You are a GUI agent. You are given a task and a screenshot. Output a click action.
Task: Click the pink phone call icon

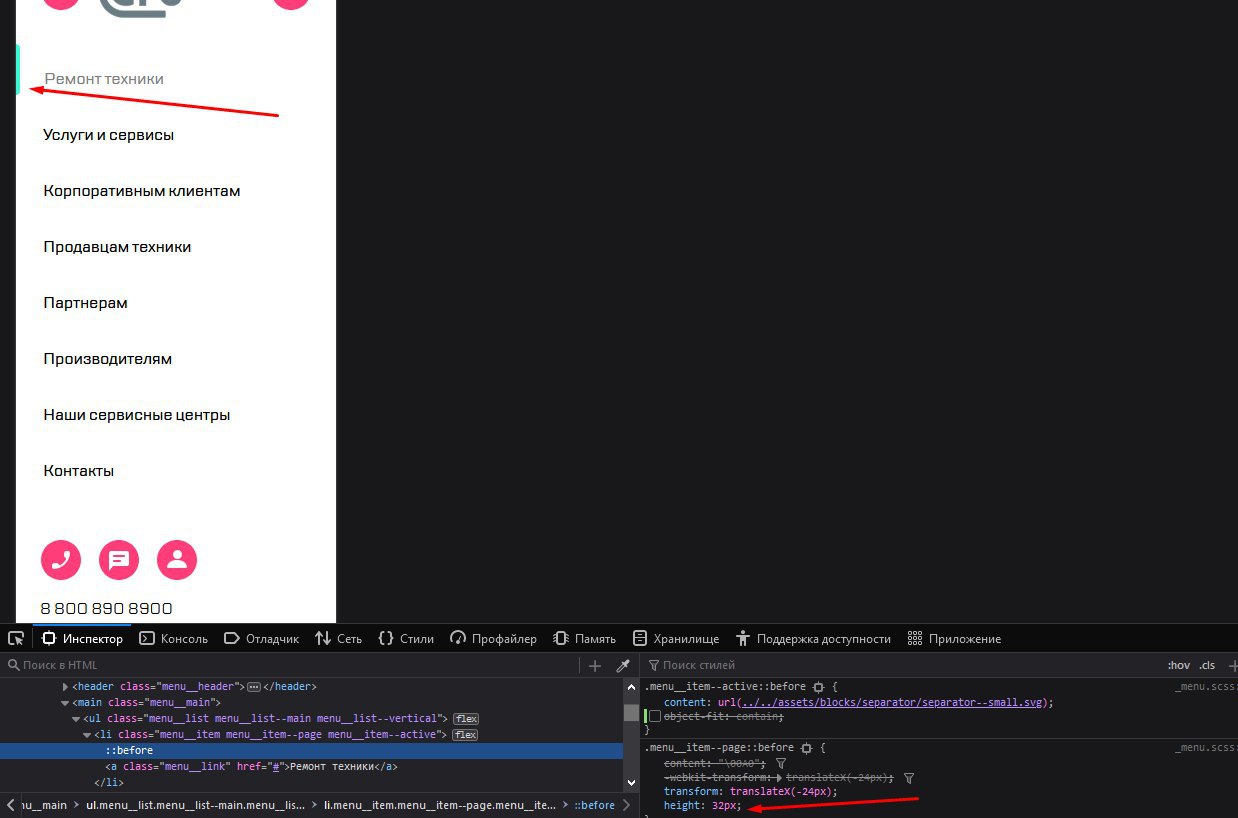click(60, 560)
